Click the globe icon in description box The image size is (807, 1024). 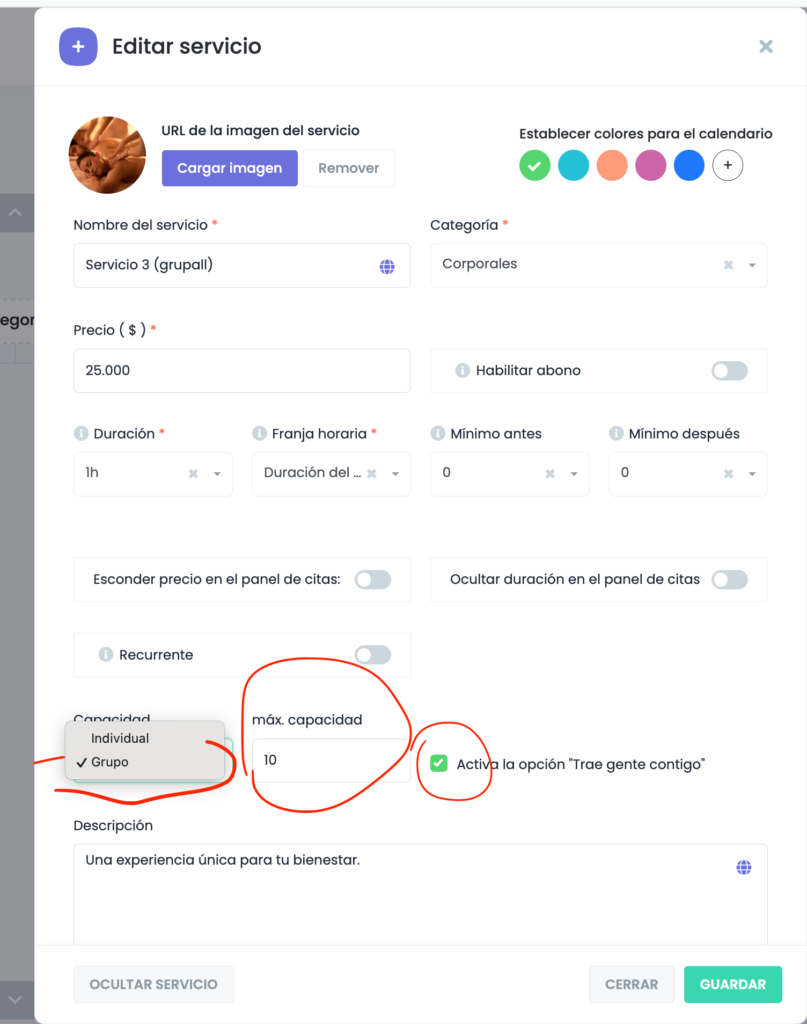coord(744,867)
